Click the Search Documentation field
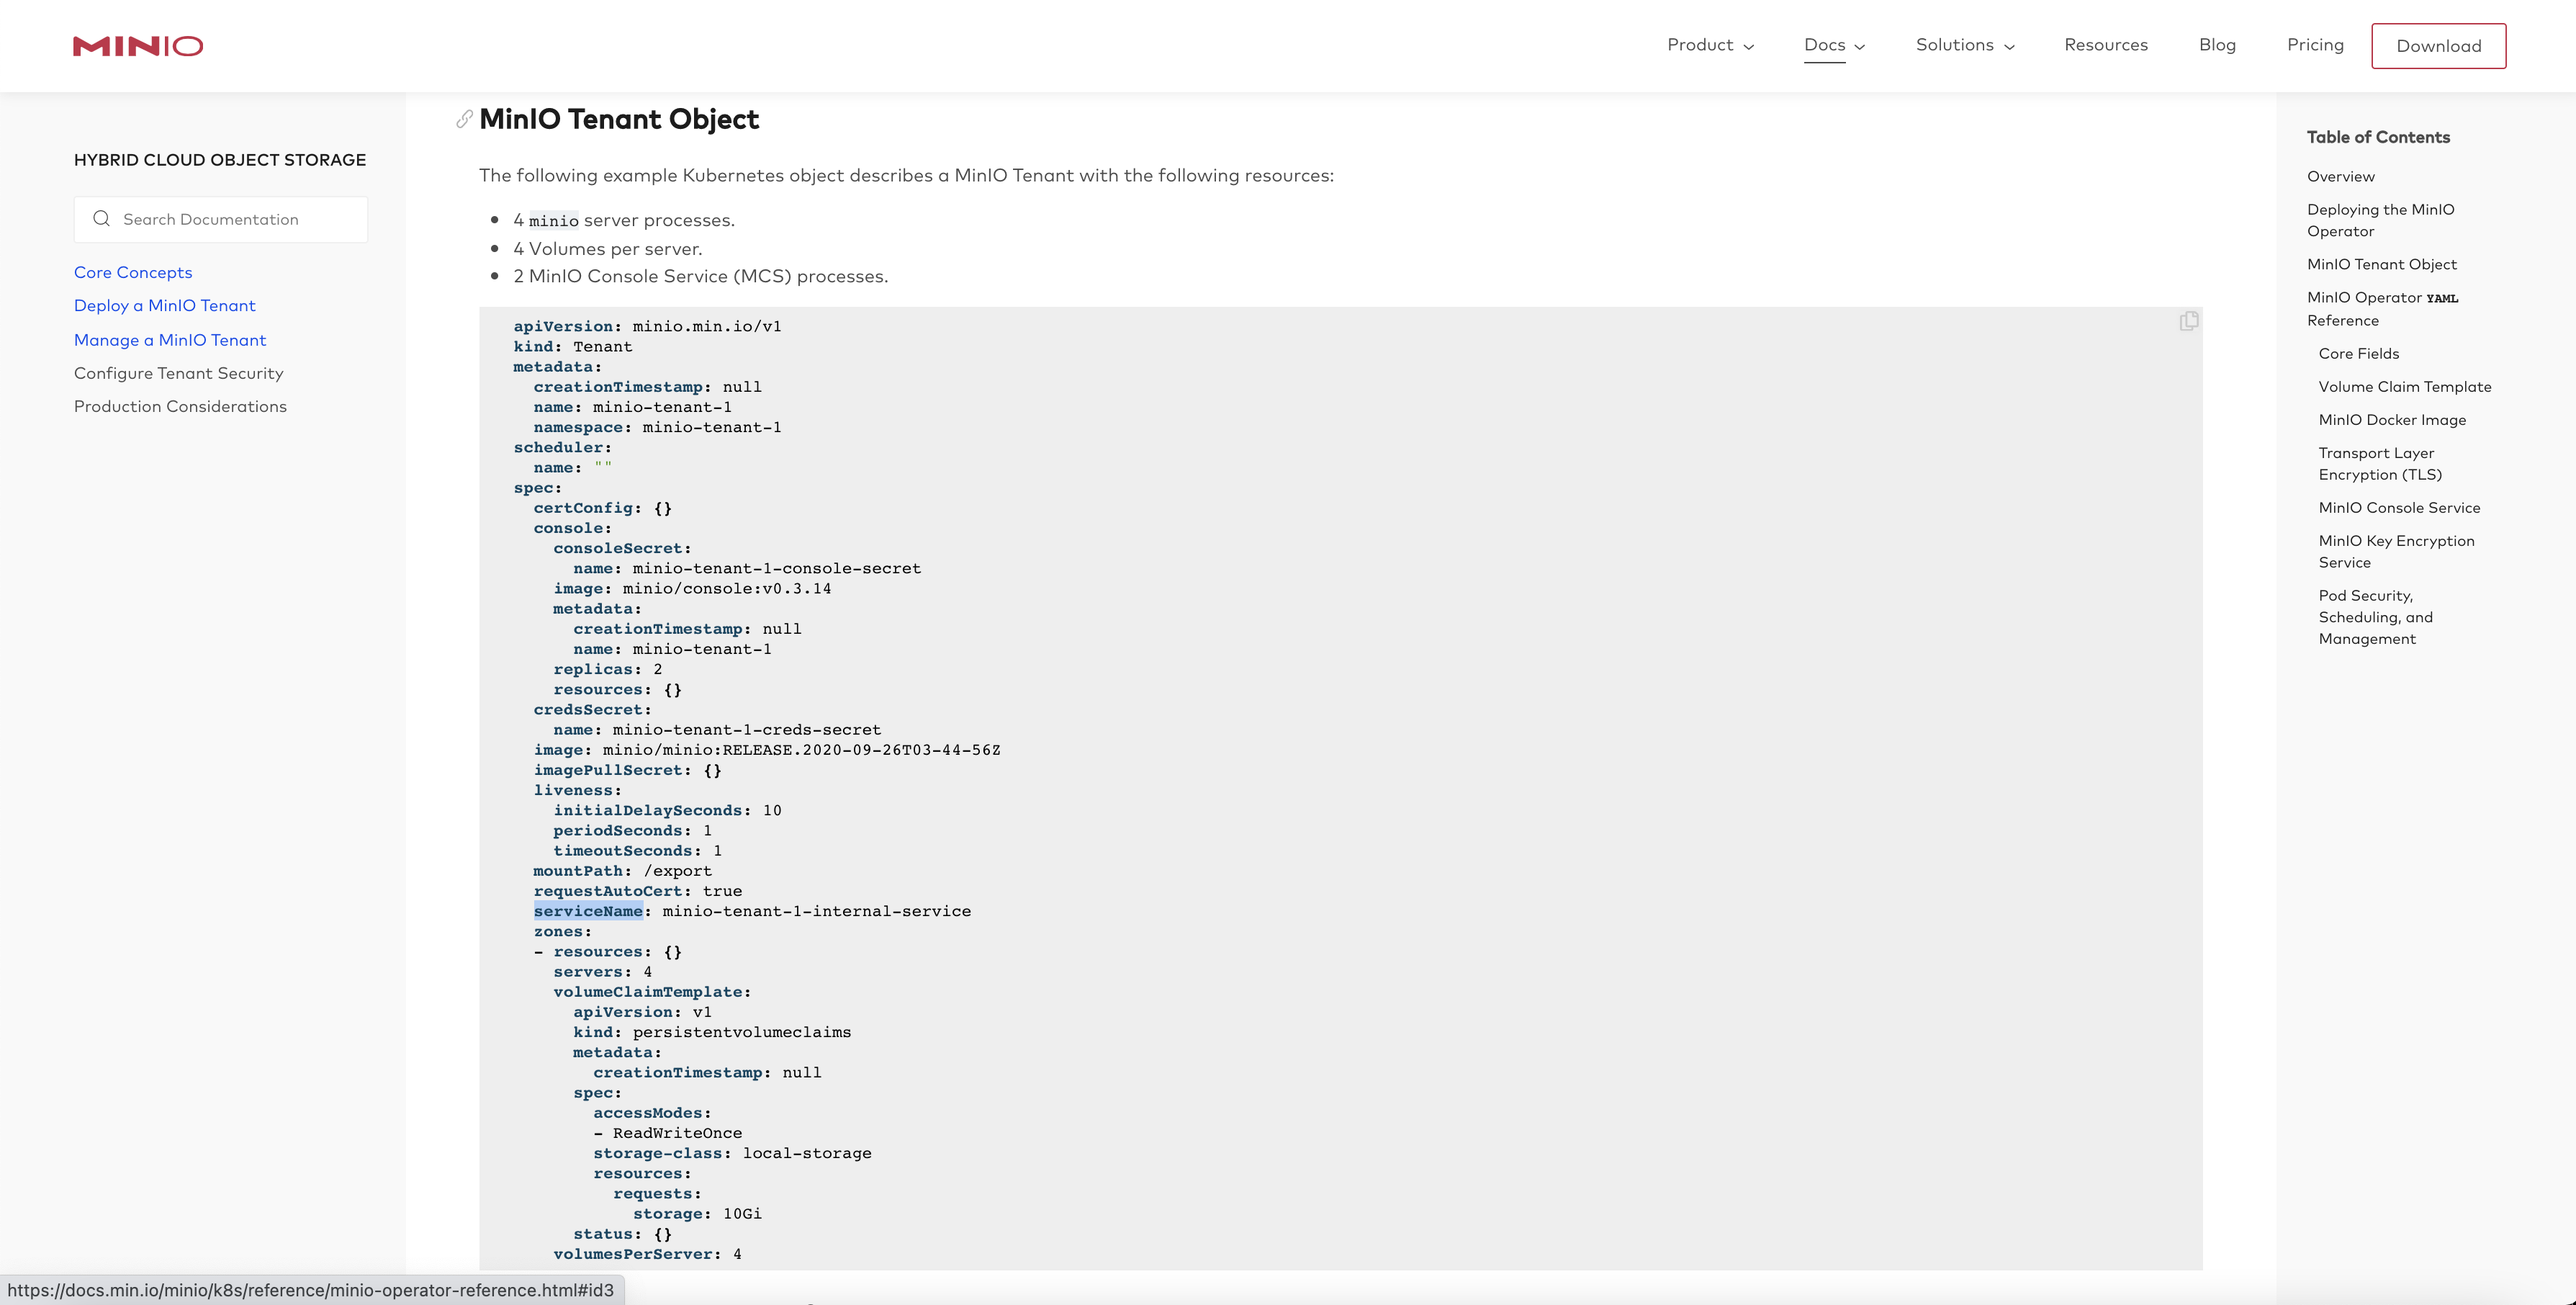This screenshot has height=1305, width=2576. (230, 219)
